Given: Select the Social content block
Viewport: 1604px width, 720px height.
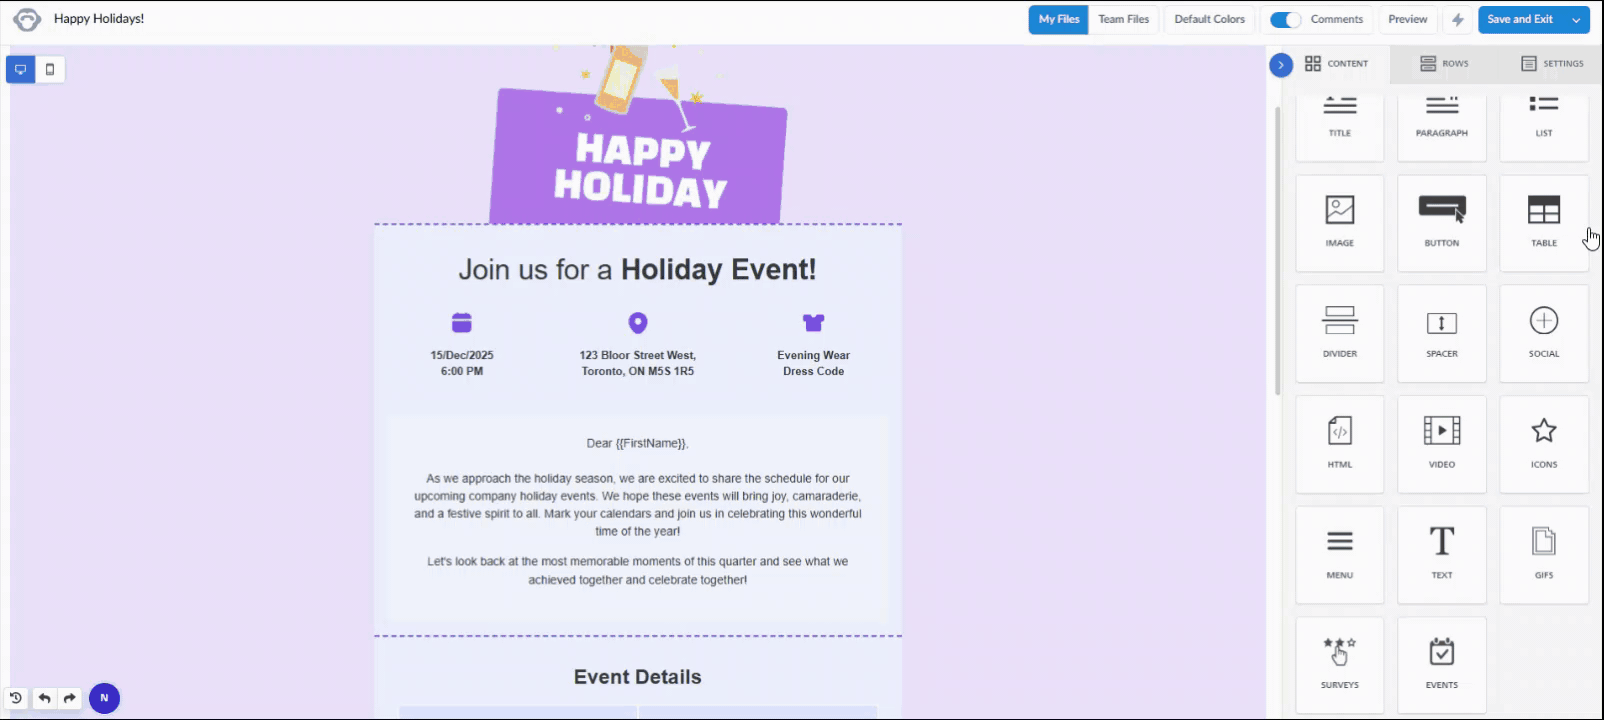Looking at the screenshot, I should (x=1543, y=334).
